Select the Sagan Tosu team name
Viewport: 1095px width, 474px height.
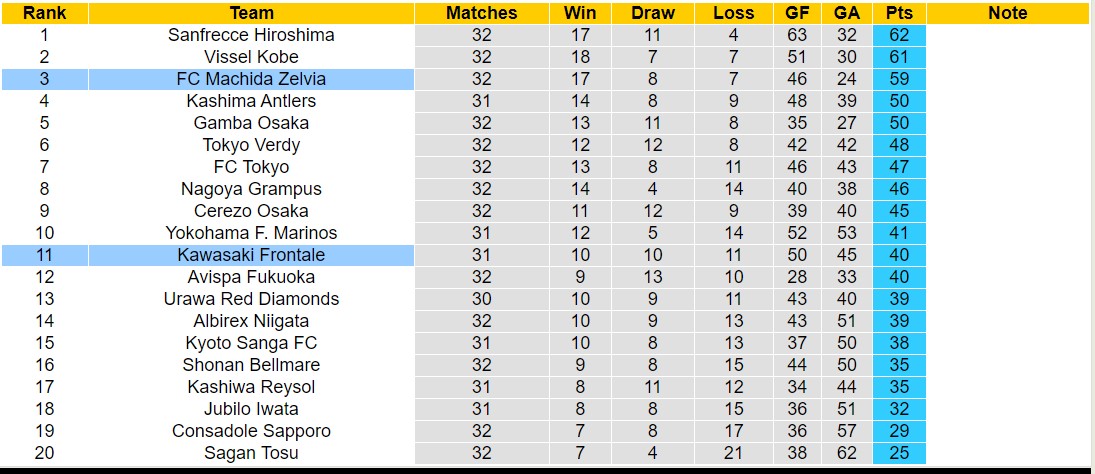pos(251,453)
